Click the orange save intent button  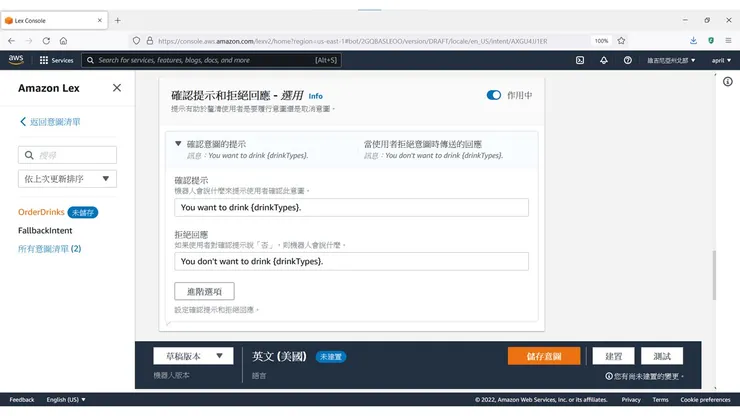pos(544,356)
